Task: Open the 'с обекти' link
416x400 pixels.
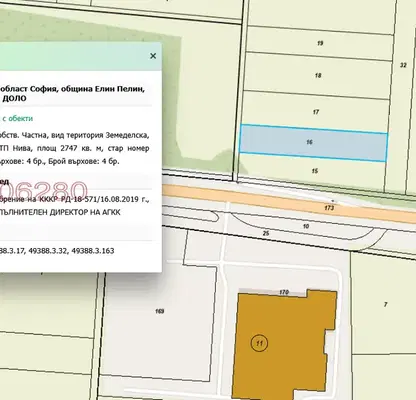Action: (x=18, y=118)
